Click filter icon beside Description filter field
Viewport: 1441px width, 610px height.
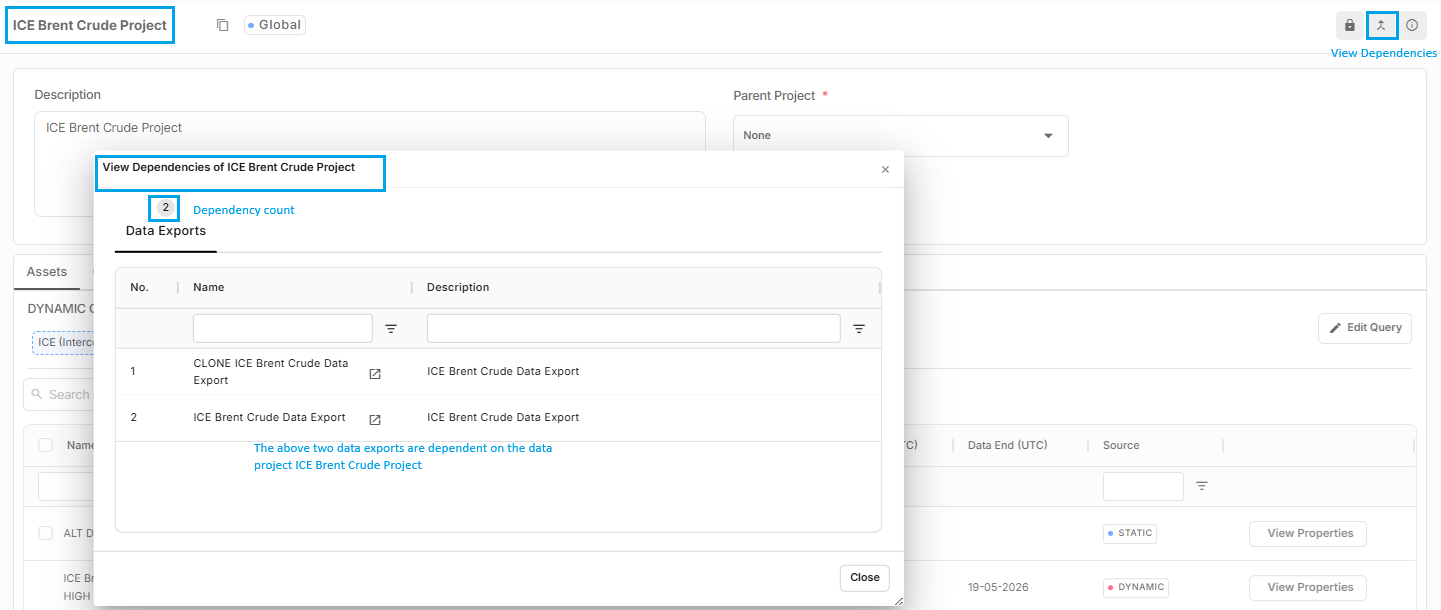(x=859, y=328)
